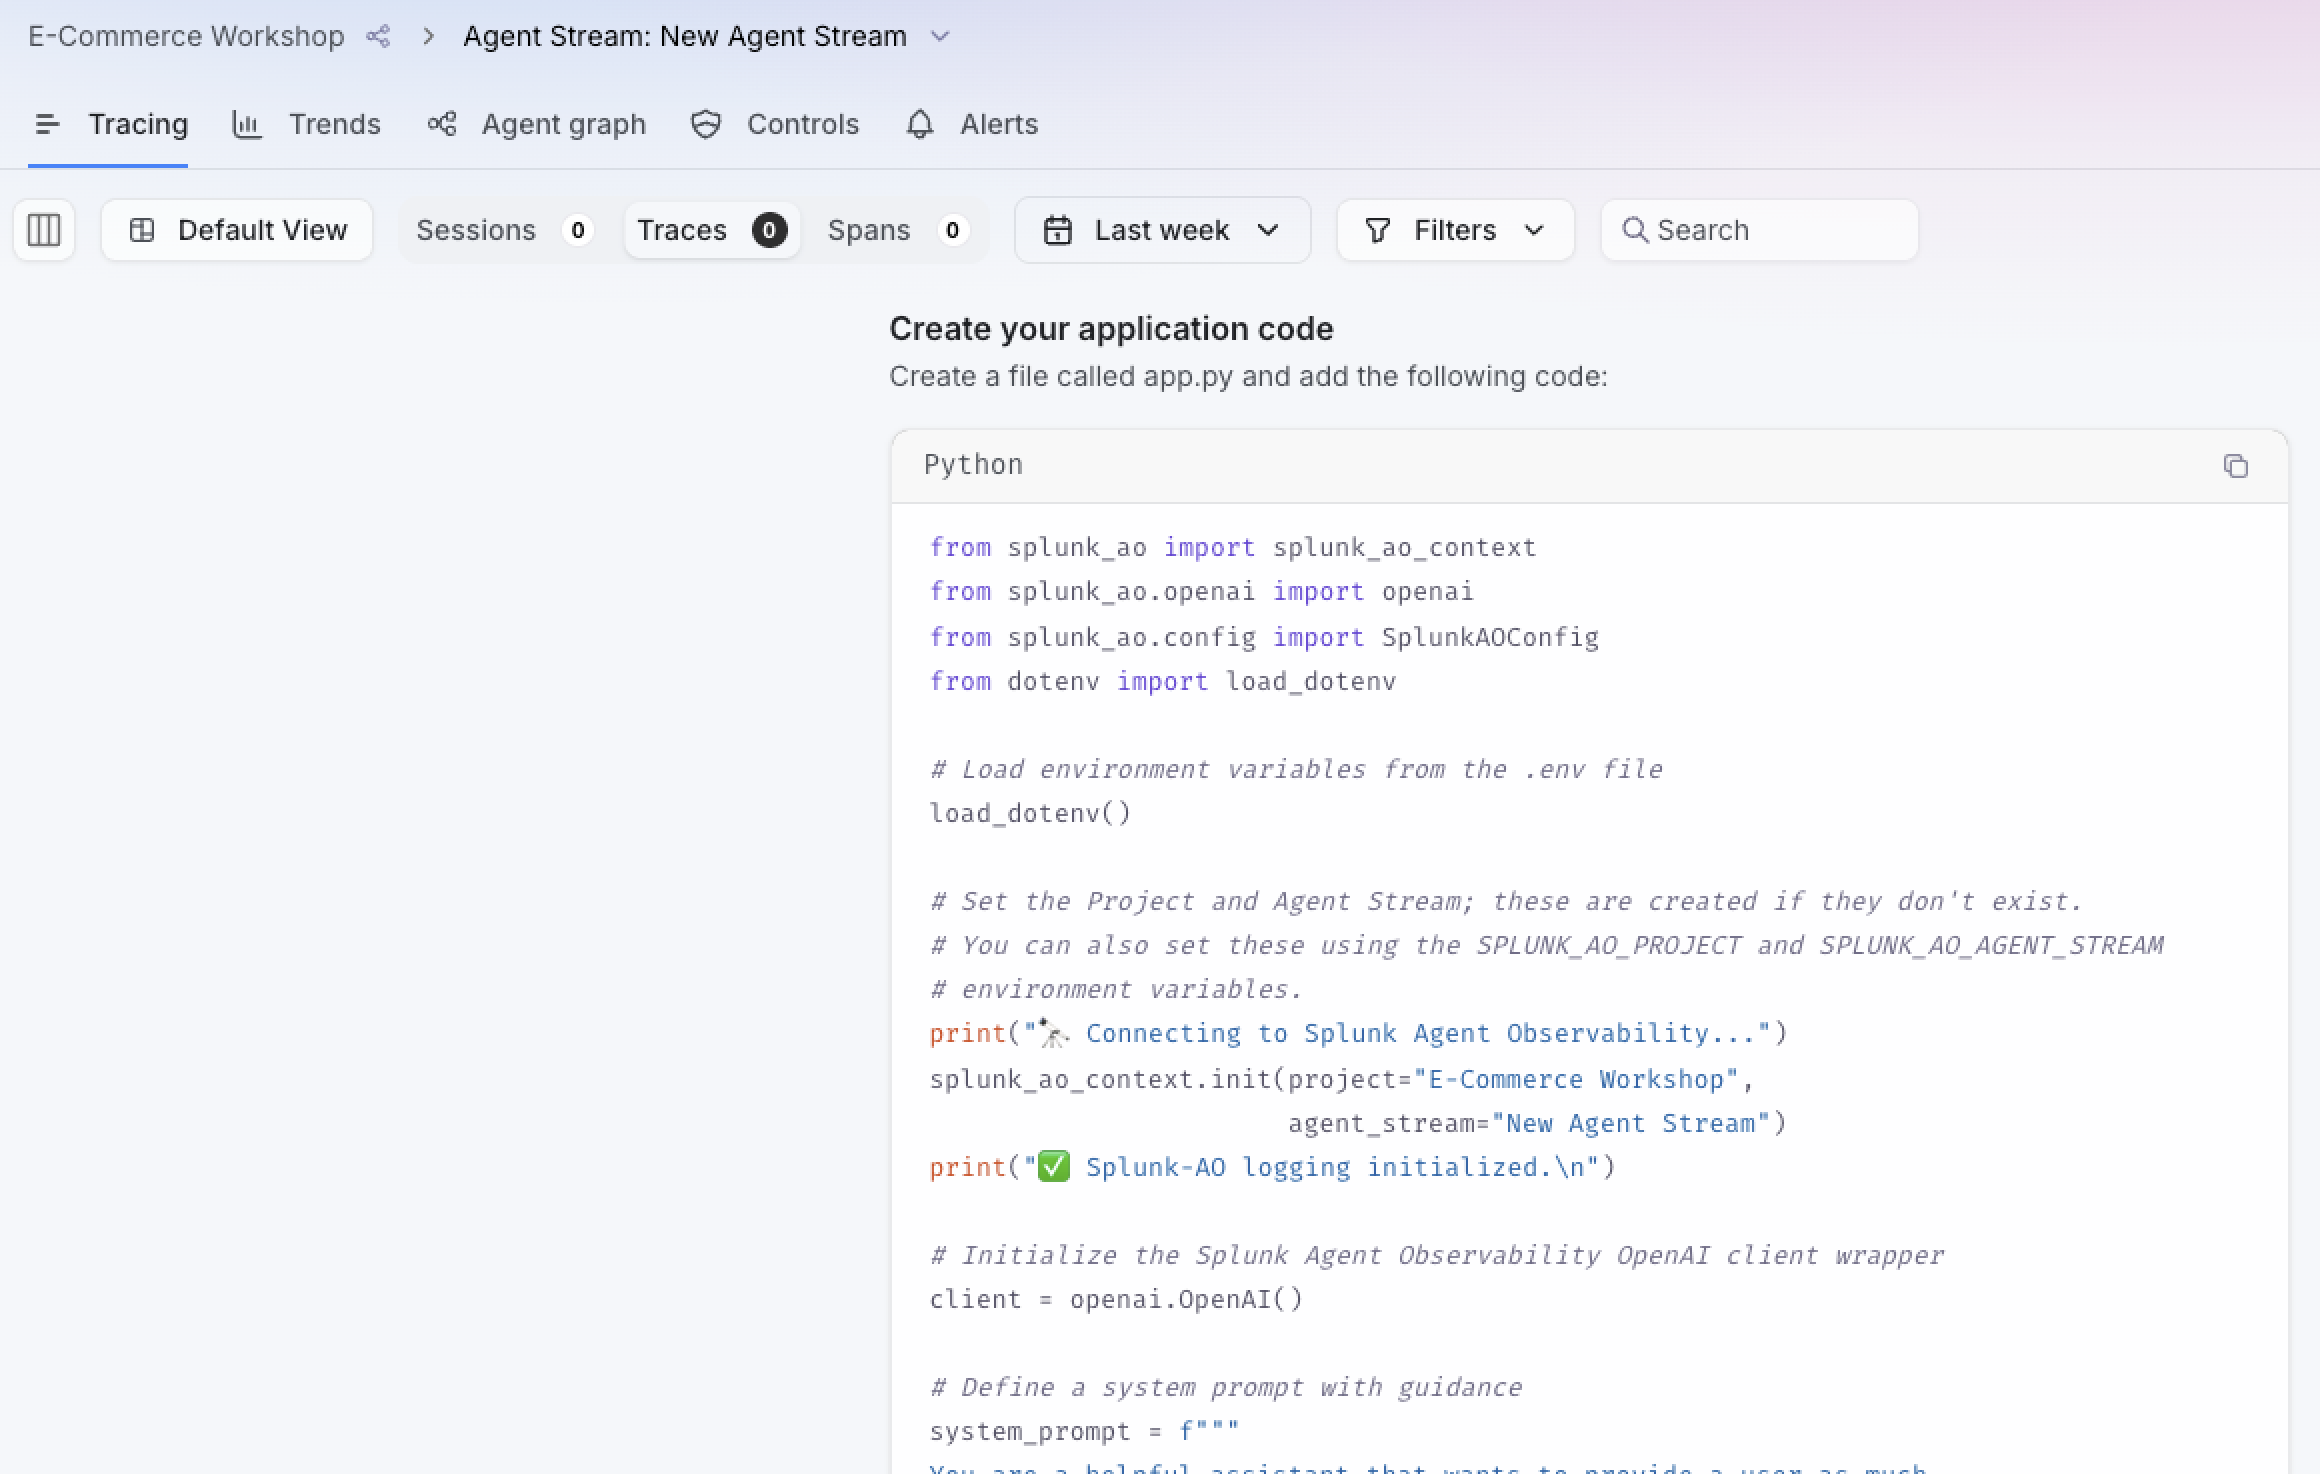Click the "from splunk_ao.config import SplunkAOConfig" line
The height and width of the screenshot is (1474, 2320).
pos(1264,637)
